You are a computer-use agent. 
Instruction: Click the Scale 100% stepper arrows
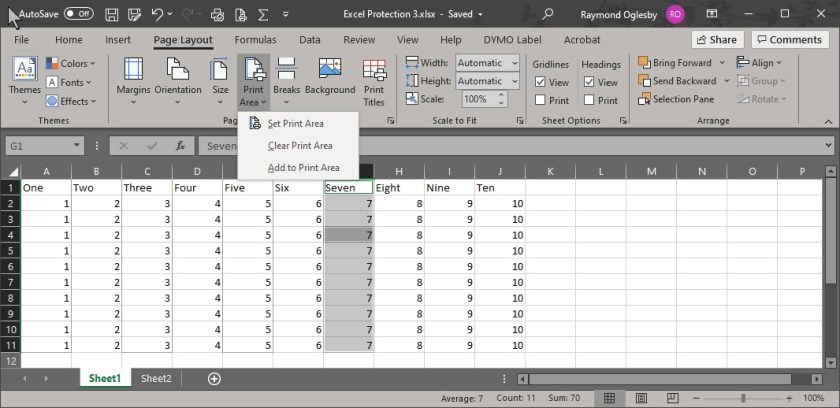pyautogui.click(x=501, y=99)
